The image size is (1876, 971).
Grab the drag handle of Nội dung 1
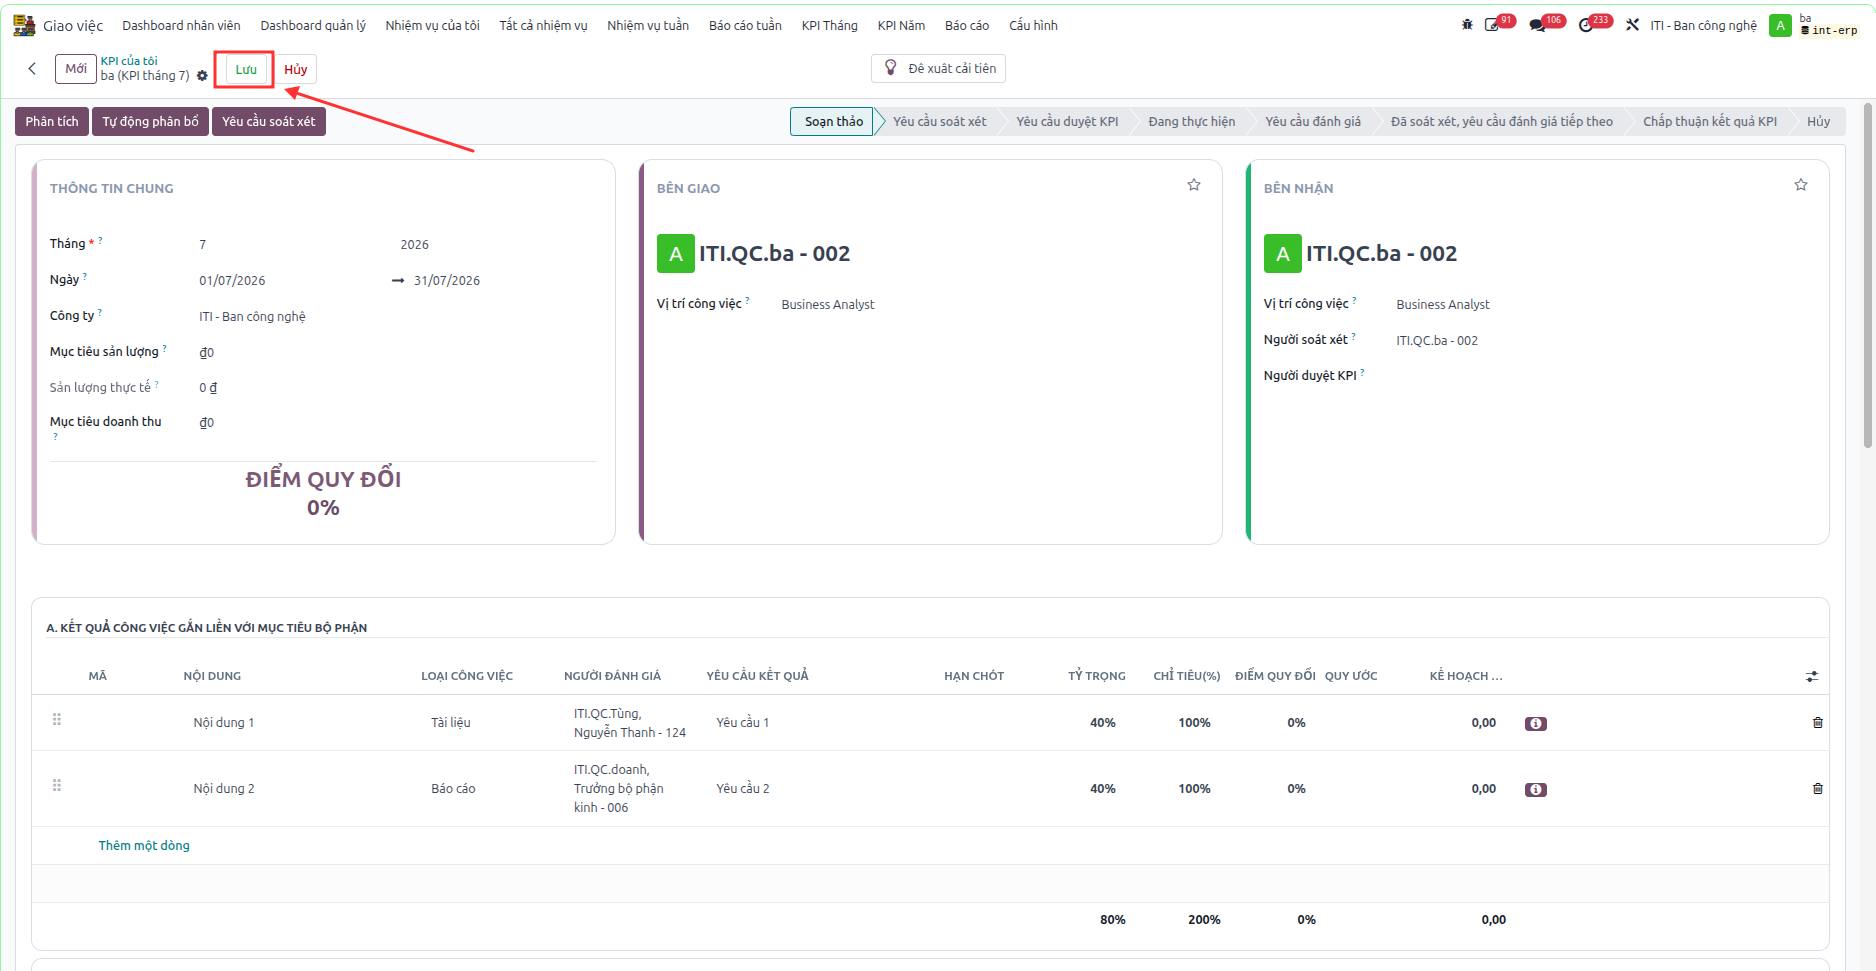tap(57, 720)
